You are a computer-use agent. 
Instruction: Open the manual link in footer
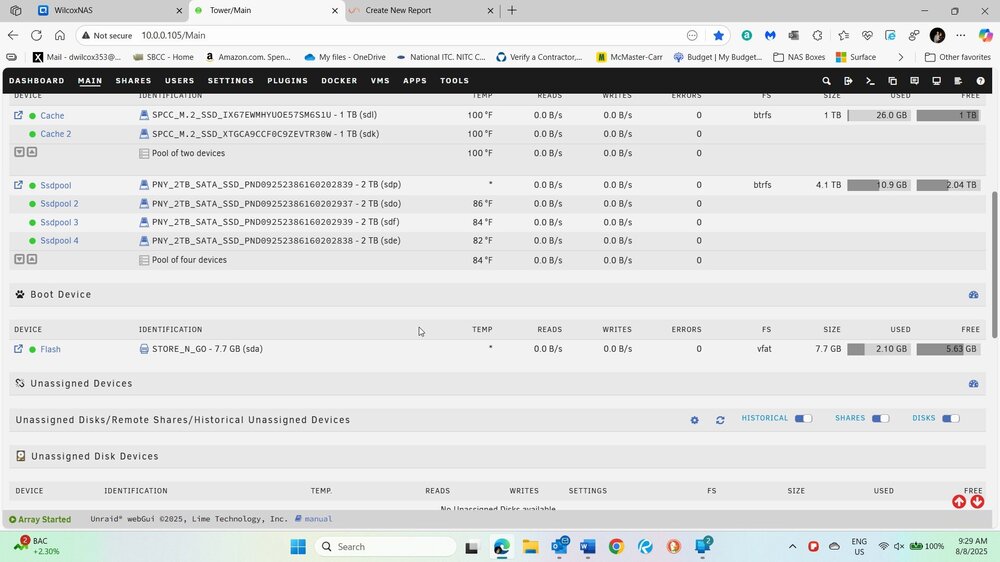[x=318, y=519]
